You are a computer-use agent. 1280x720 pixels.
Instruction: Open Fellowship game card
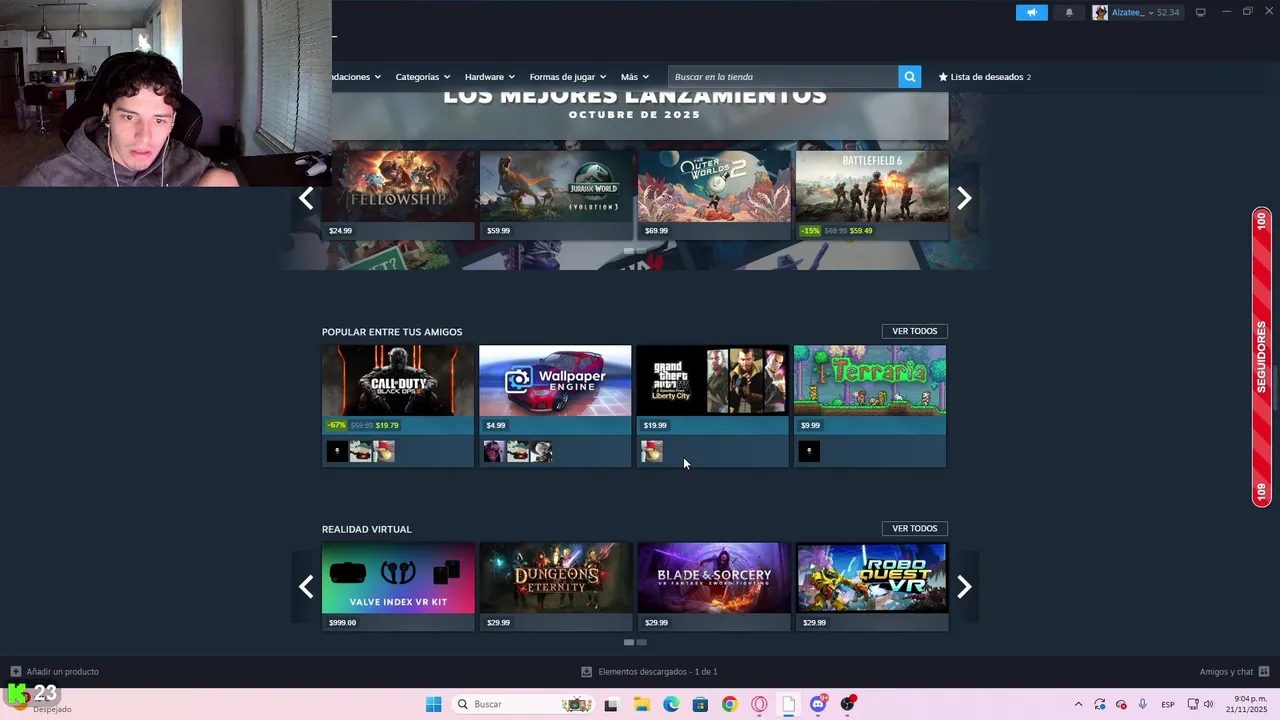point(398,195)
